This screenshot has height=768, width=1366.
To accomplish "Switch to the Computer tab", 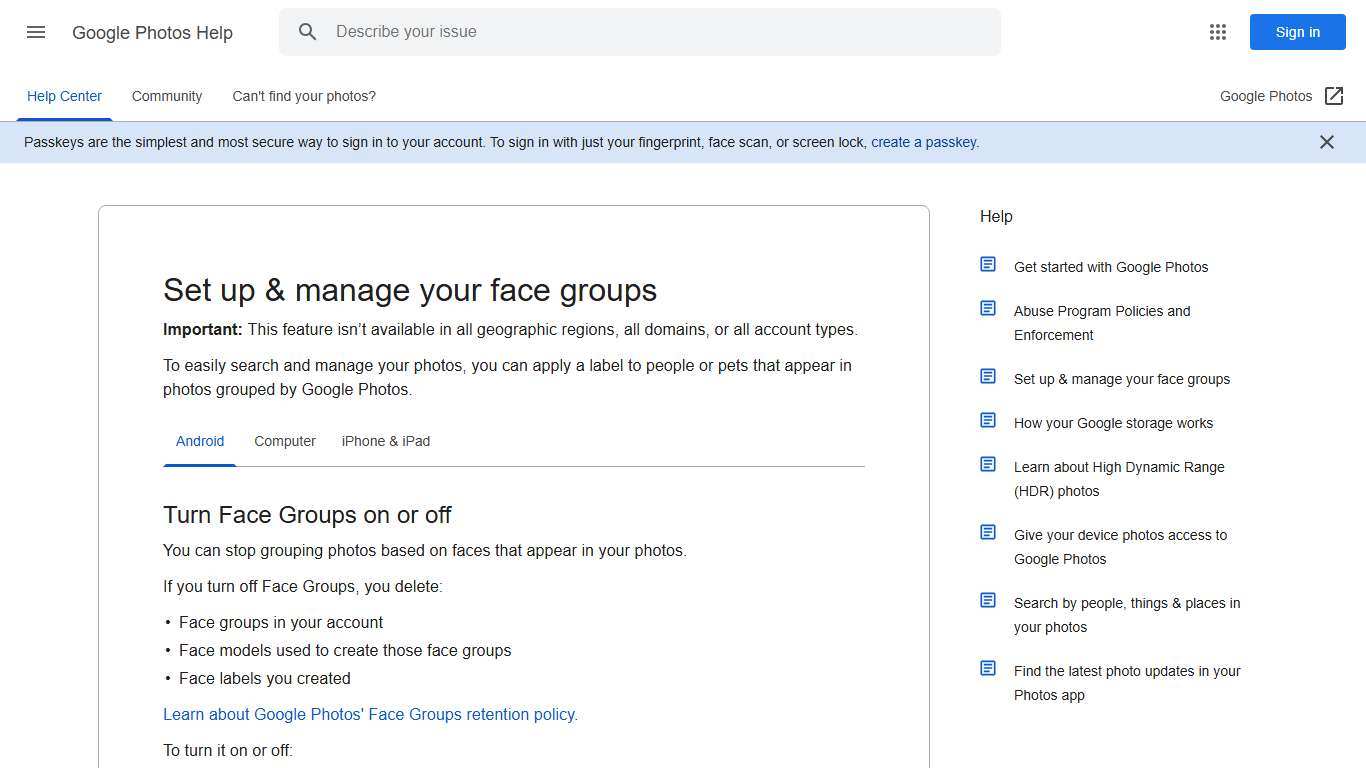I will [x=285, y=441].
